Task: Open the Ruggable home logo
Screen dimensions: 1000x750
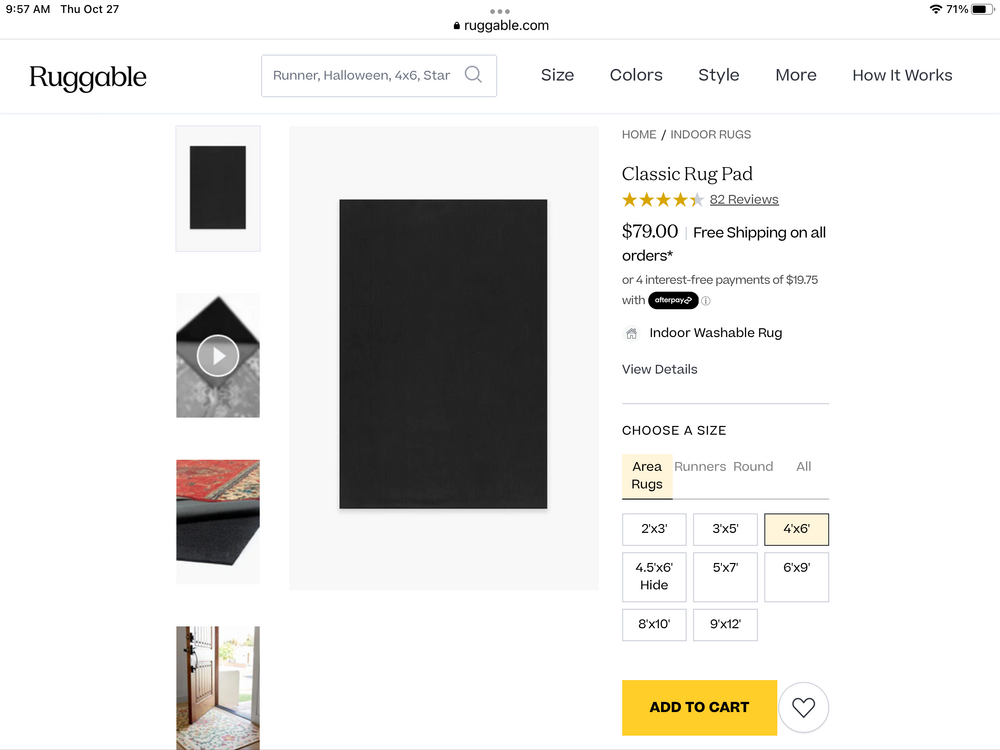Action: [x=88, y=77]
